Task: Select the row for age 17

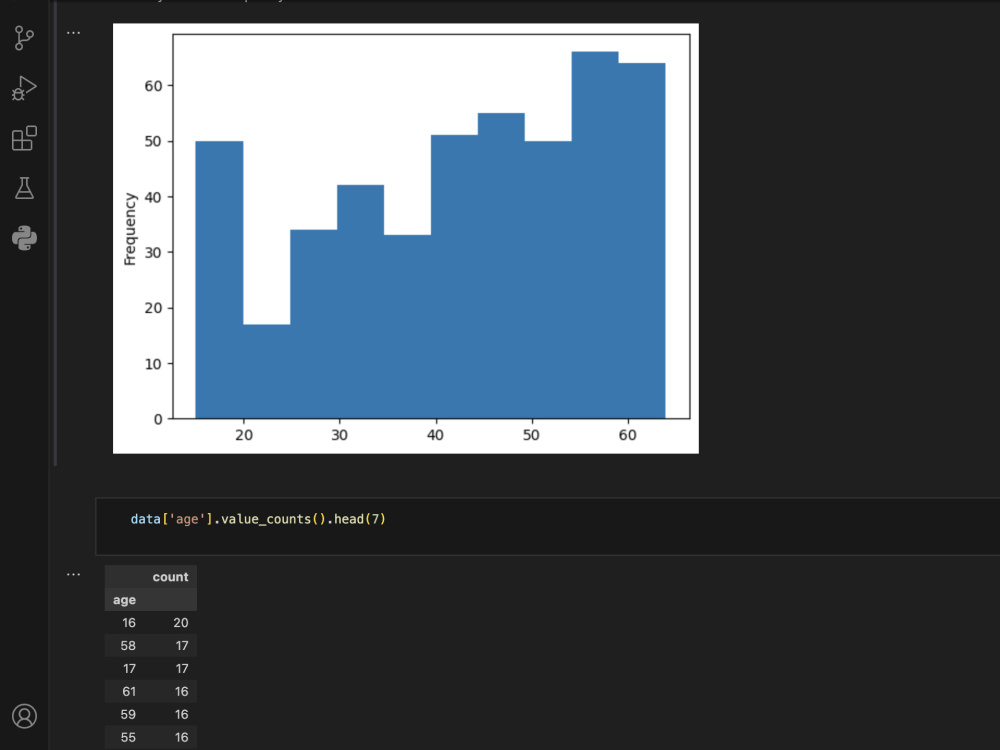Action: coord(151,668)
